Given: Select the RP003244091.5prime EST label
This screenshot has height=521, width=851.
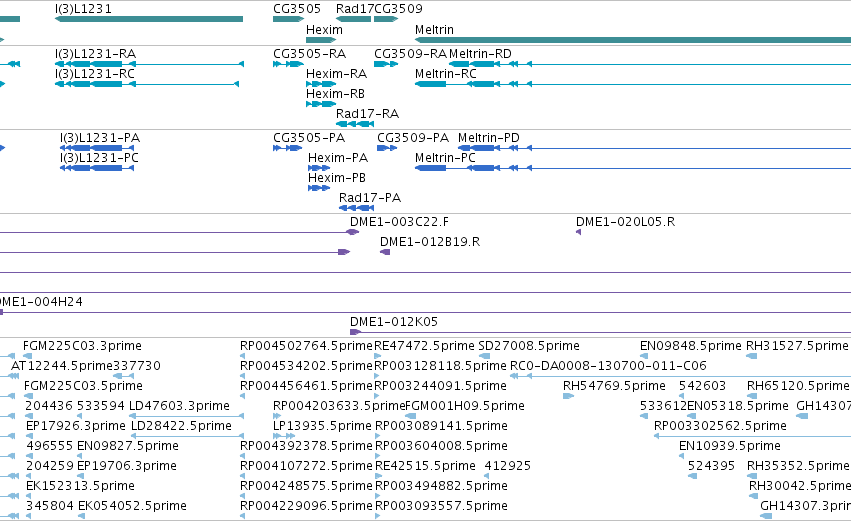Looking at the screenshot, I should tap(441, 386).
